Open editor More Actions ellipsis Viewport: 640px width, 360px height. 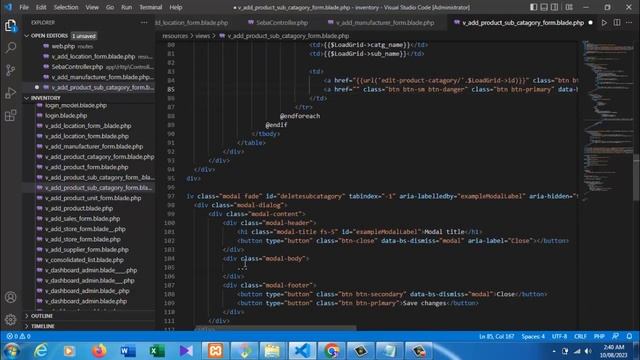(x=629, y=23)
